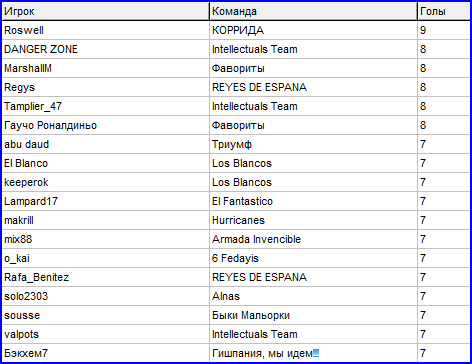Select the Гаучо Роналдиньо row
The image size is (472, 364).
[236, 125]
